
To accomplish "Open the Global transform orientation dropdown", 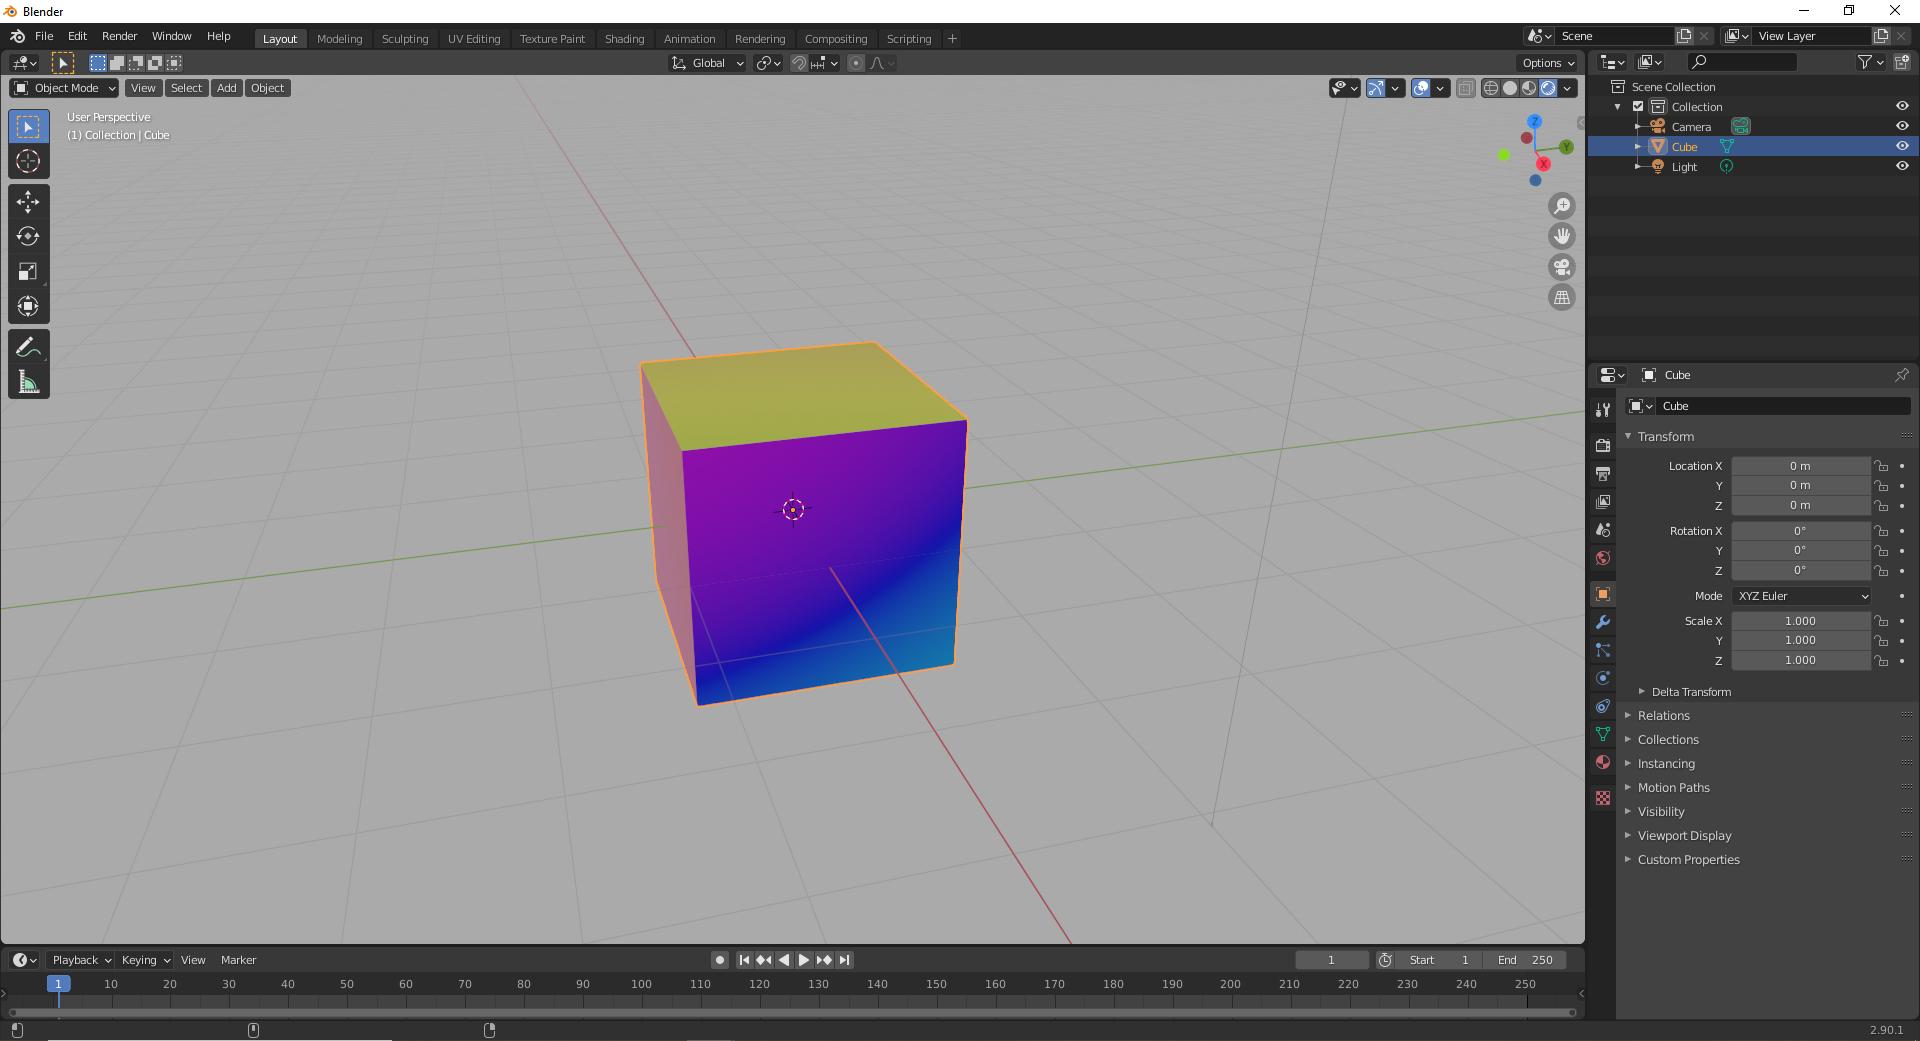I will tap(707, 63).
